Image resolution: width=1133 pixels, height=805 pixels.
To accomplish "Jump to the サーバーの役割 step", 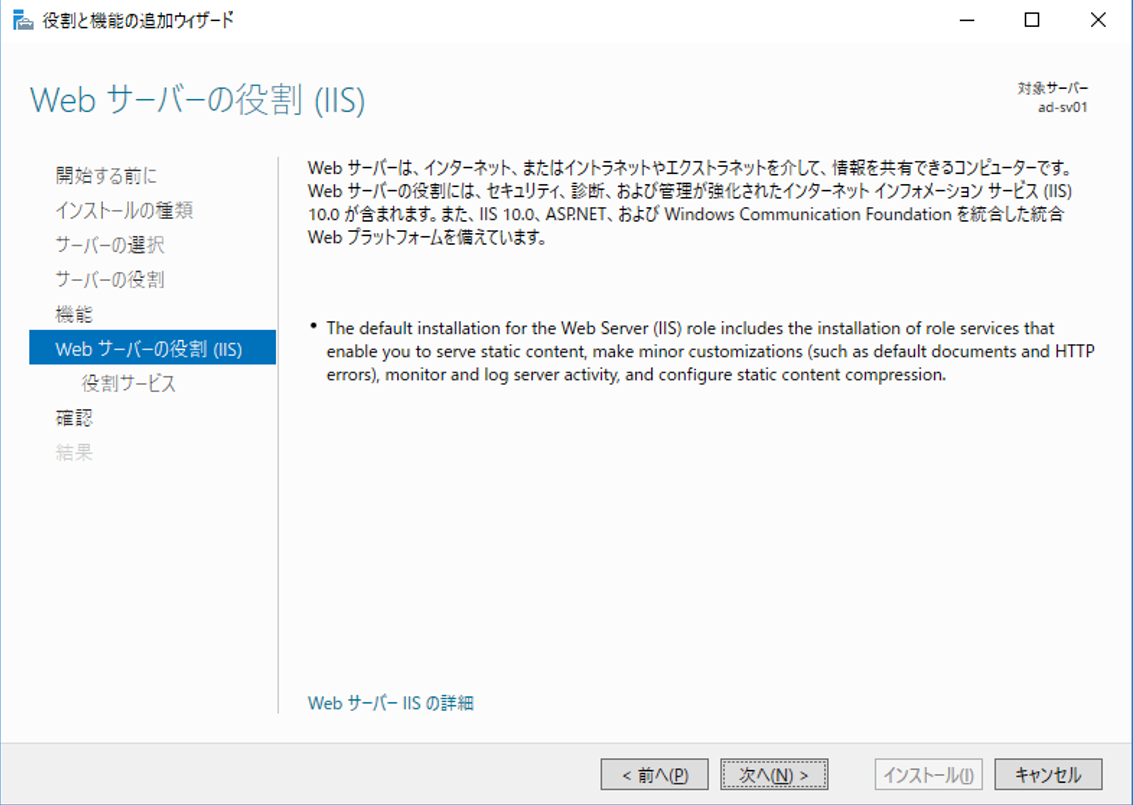I will [110, 280].
